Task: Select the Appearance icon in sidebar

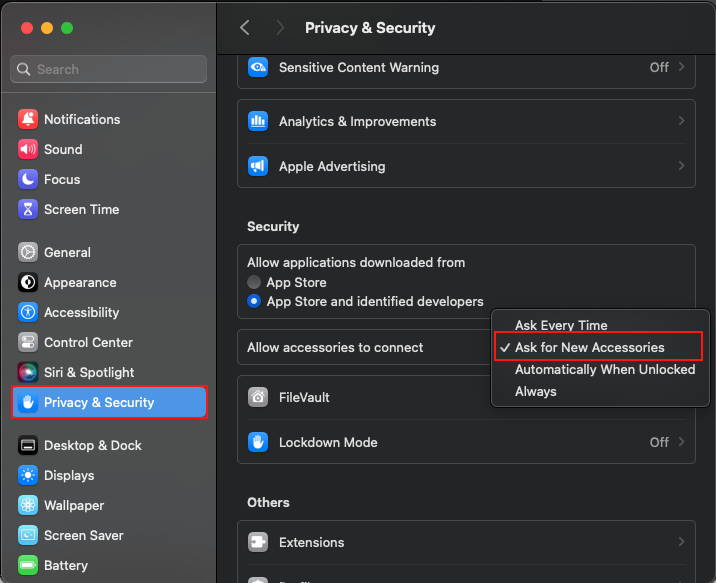Action: click(28, 283)
